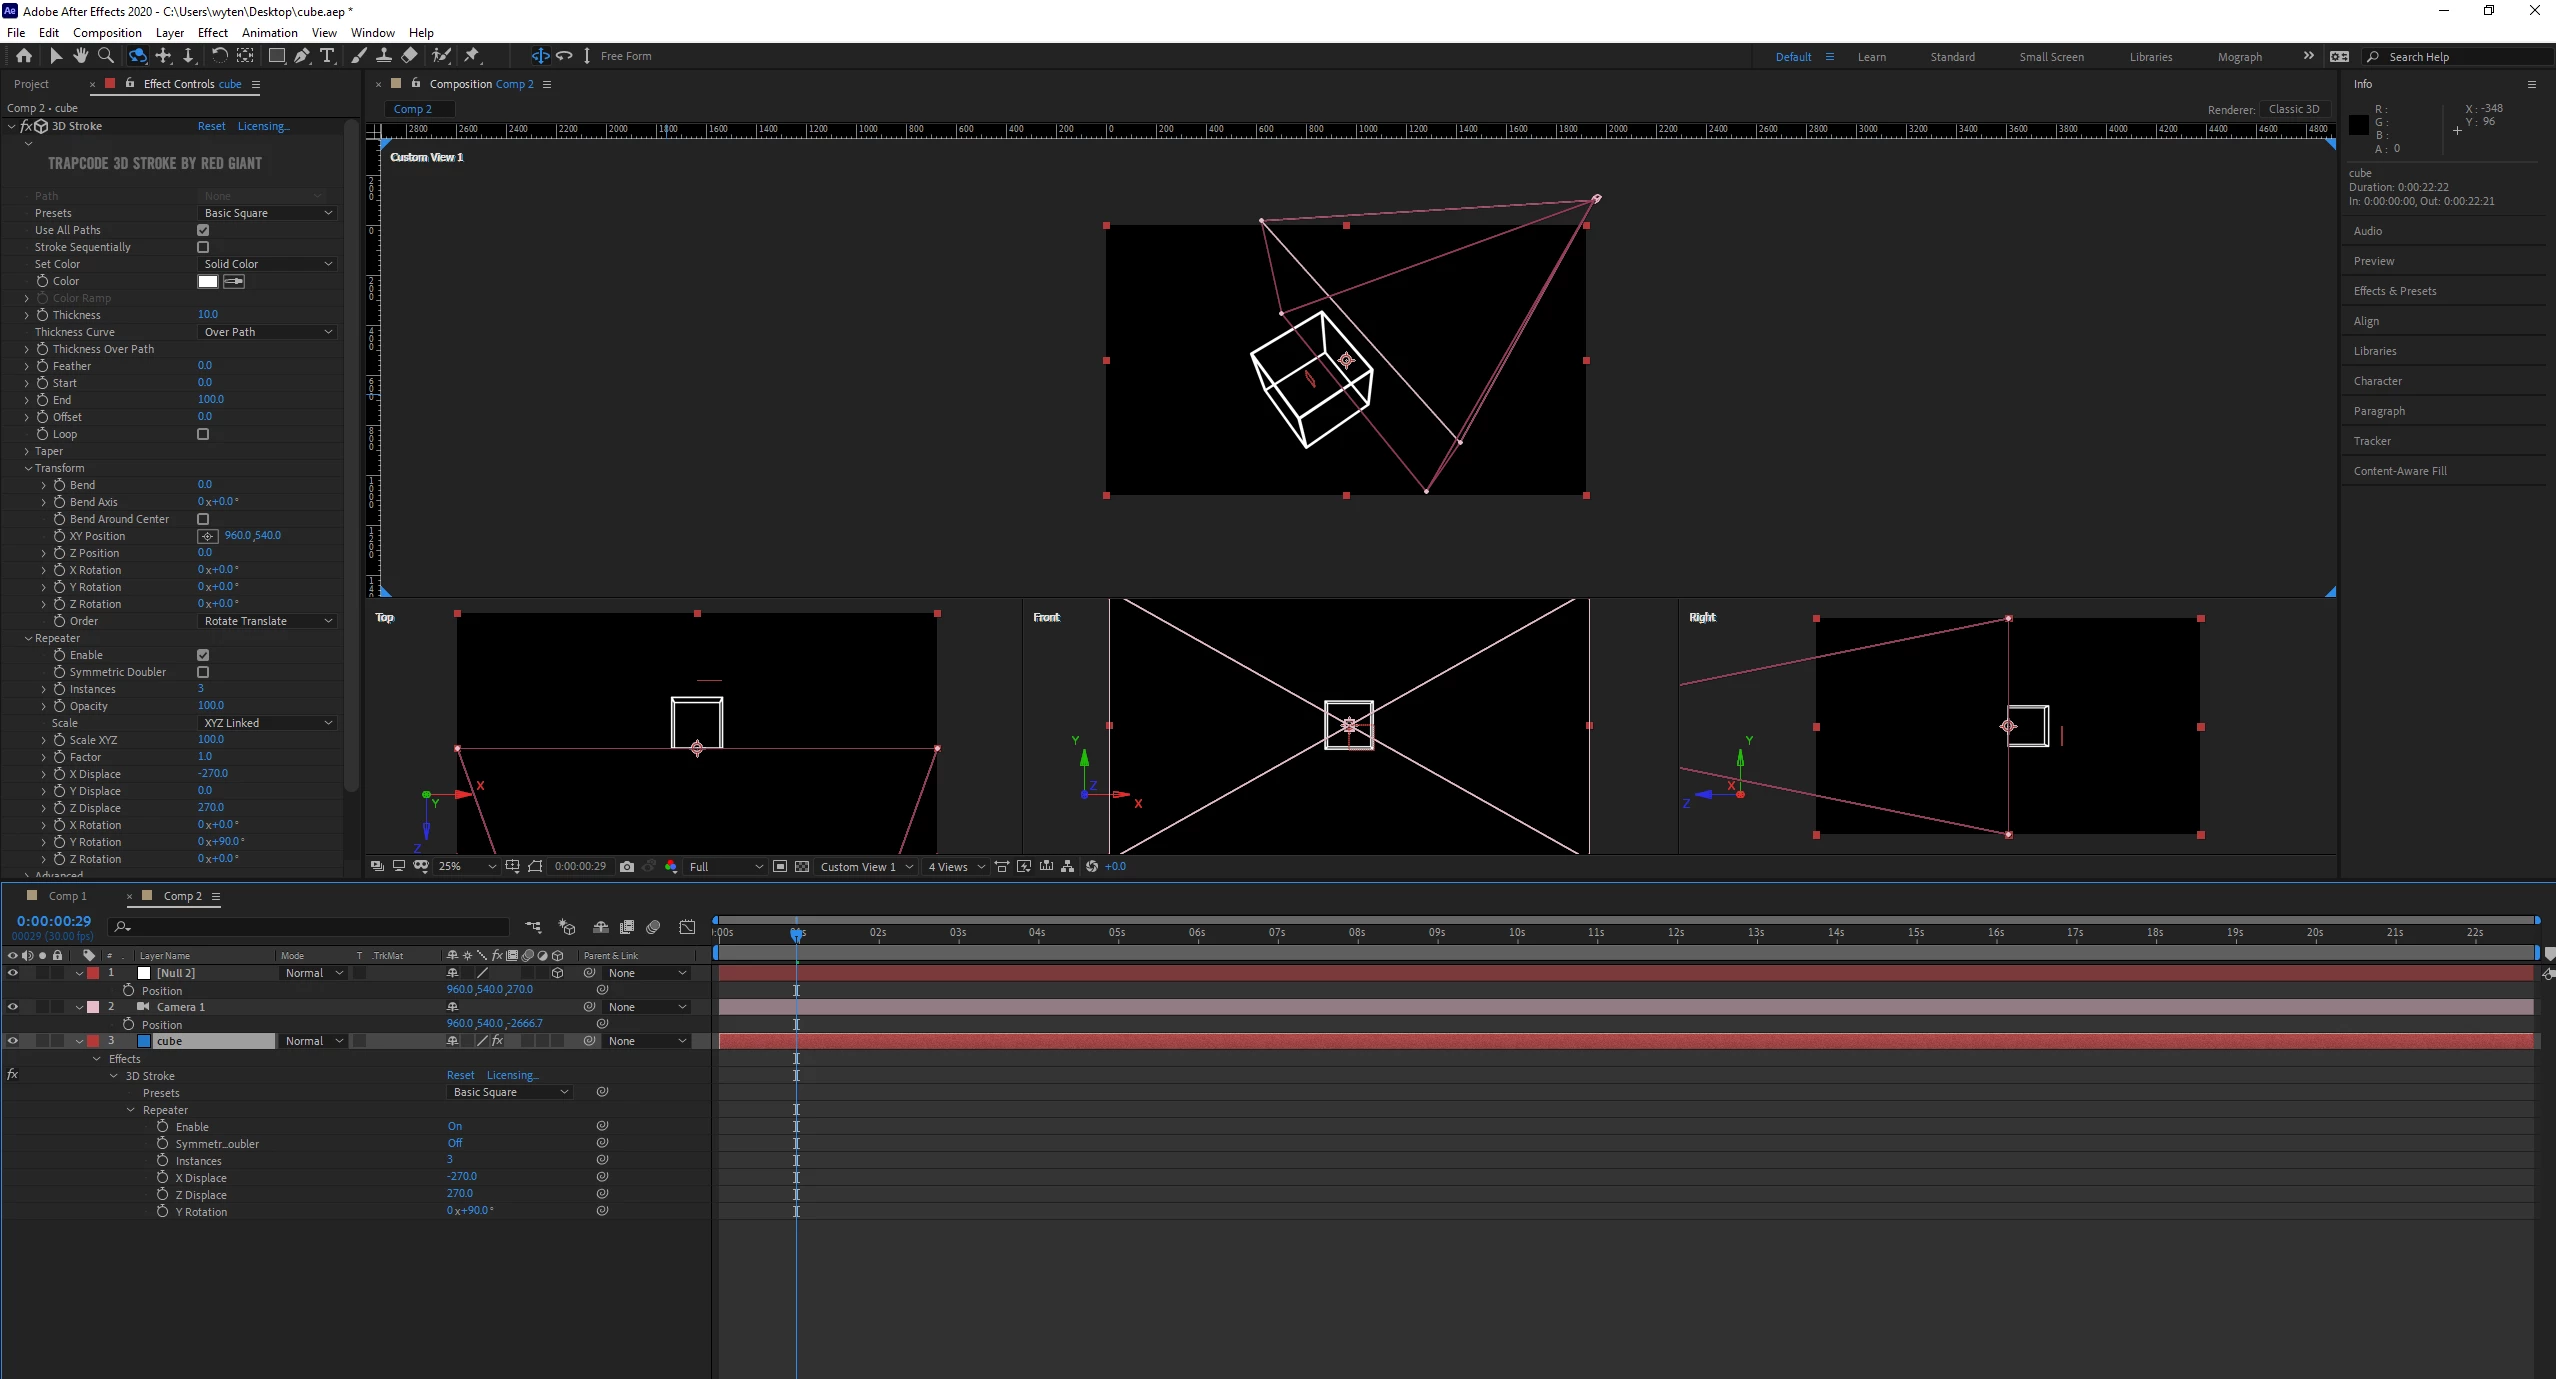Image resolution: width=2556 pixels, height=1379 pixels.
Task: Hide the Camera 1 layer
Action: click(x=13, y=1007)
